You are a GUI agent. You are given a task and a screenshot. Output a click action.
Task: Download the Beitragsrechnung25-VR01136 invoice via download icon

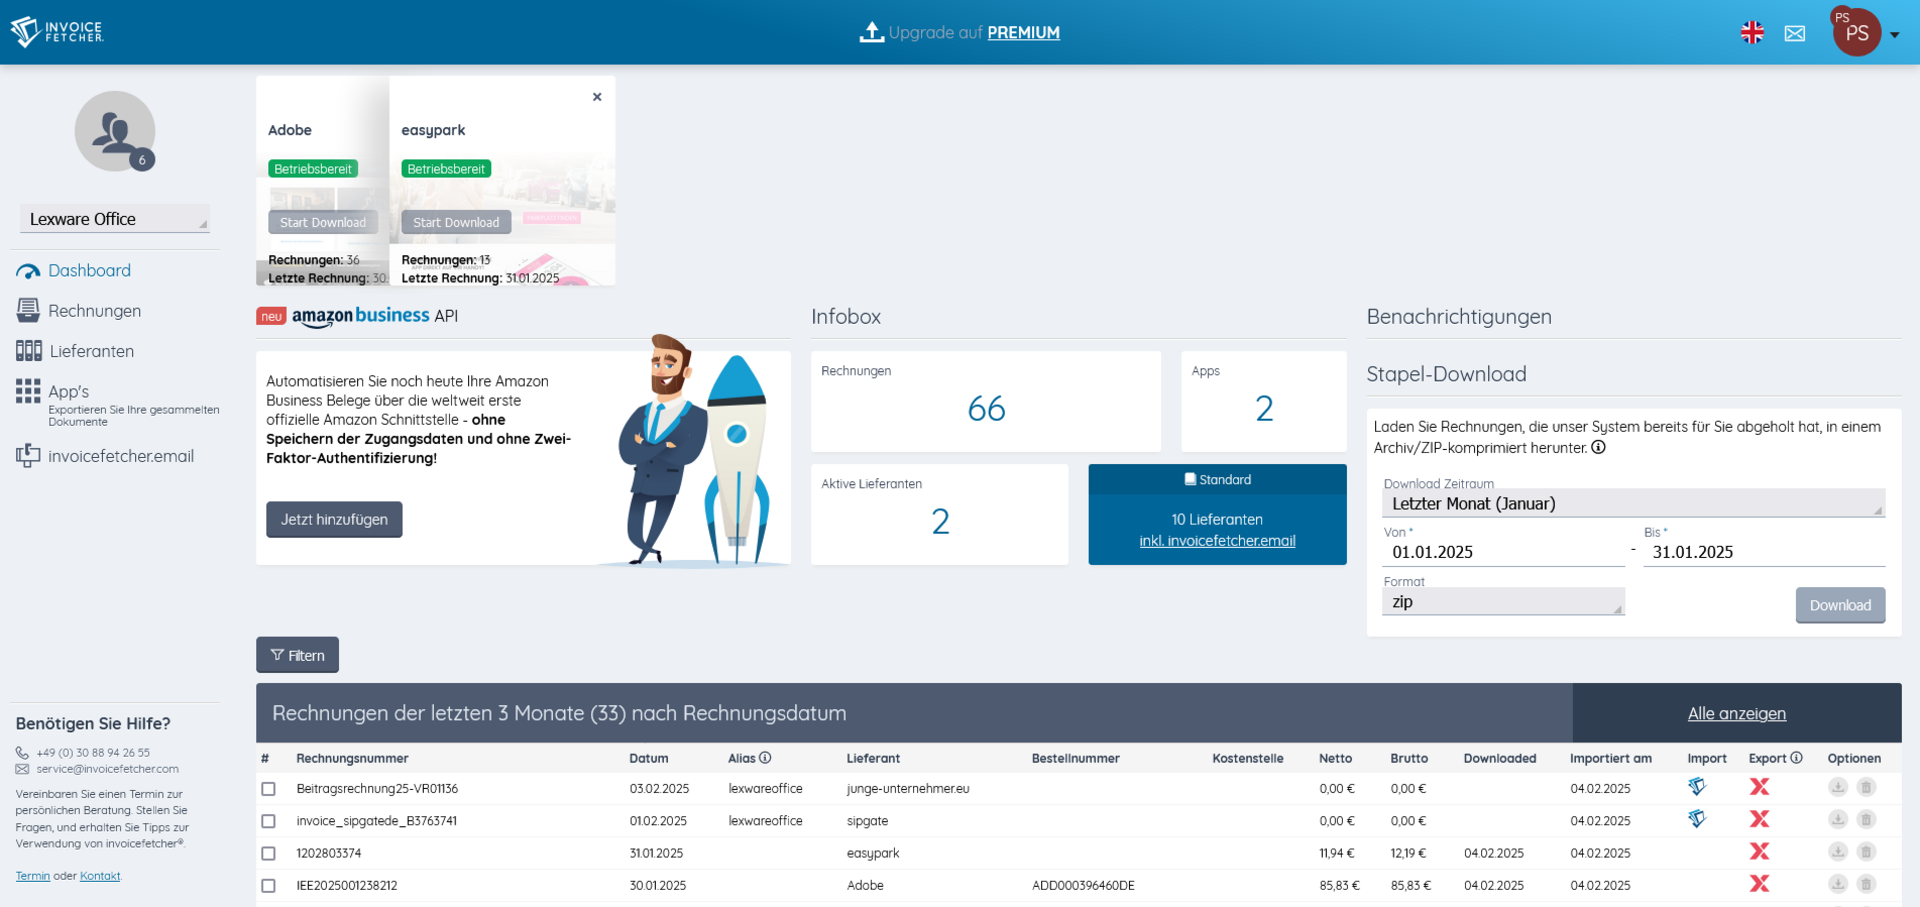click(1838, 788)
